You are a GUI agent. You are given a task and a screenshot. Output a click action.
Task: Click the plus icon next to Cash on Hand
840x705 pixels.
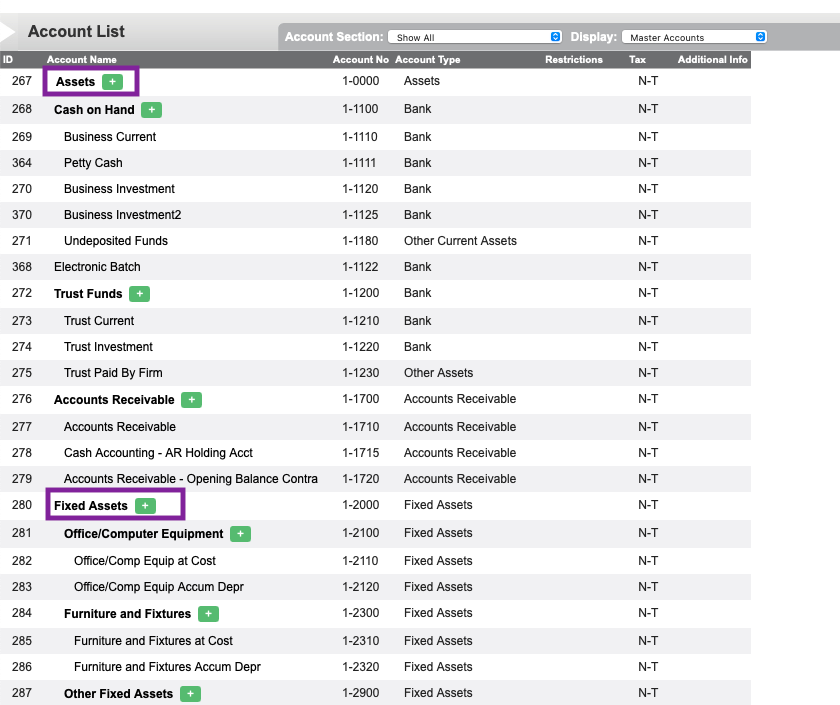tap(151, 110)
